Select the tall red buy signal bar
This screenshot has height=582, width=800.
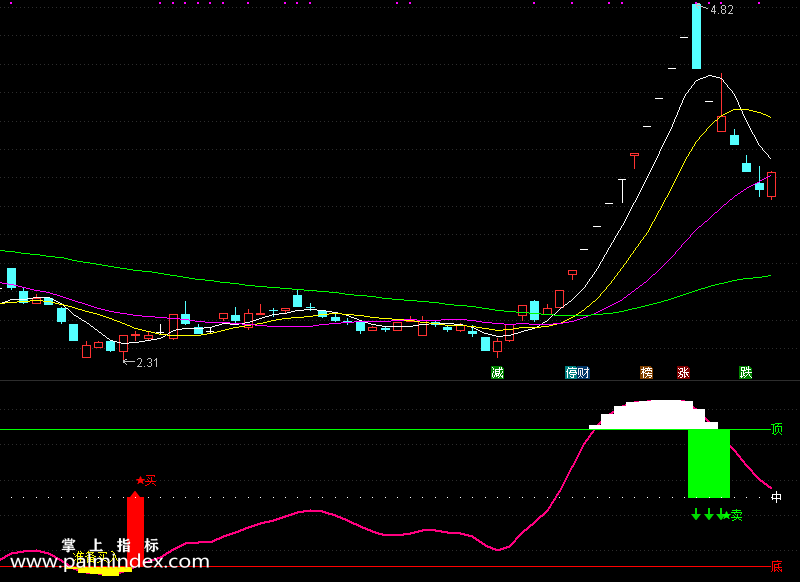135,530
